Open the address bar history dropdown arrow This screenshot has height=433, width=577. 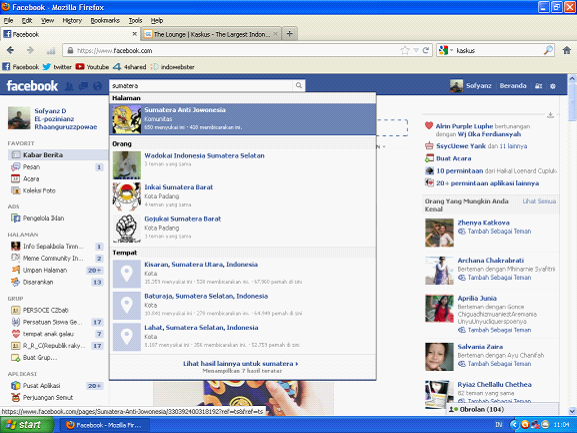pyautogui.click(x=416, y=50)
